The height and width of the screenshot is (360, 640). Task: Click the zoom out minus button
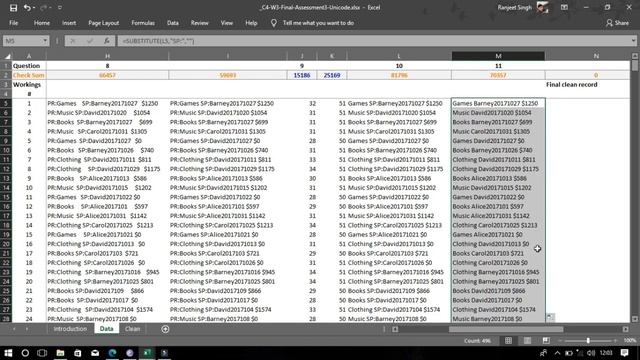(560, 340)
